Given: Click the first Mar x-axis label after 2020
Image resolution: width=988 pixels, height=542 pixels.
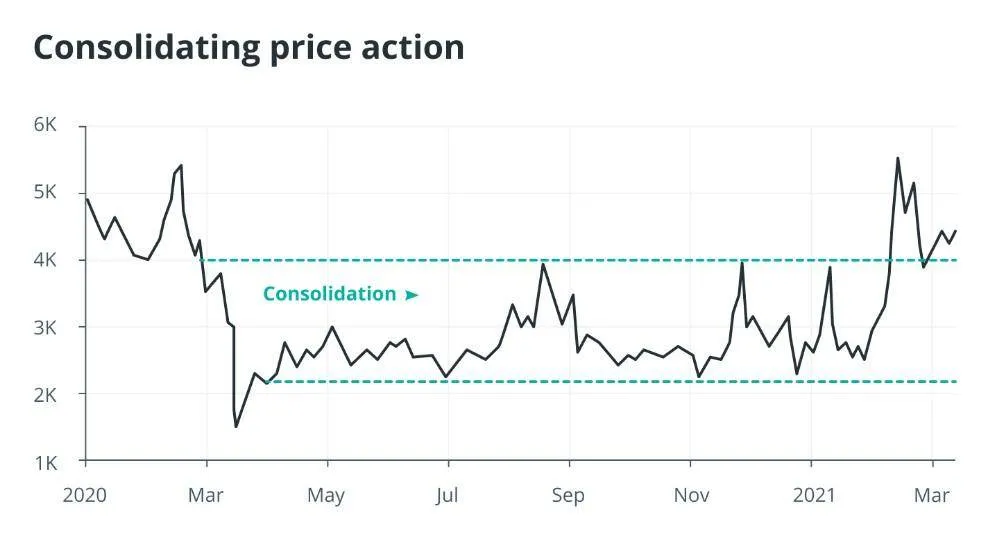Looking at the screenshot, I should 206,495.
